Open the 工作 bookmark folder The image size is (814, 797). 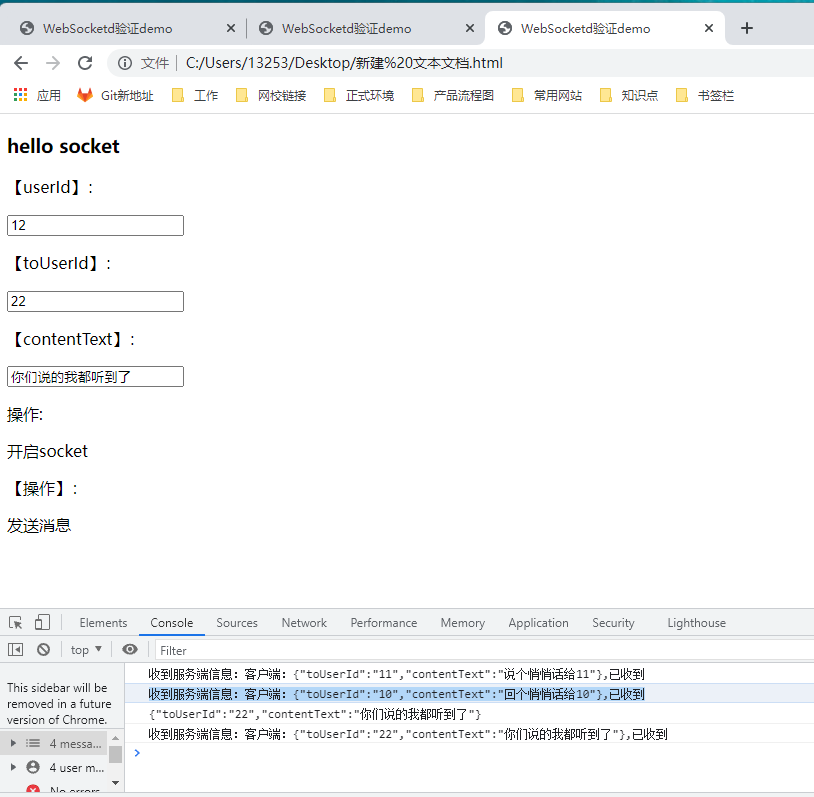pyautogui.click(x=195, y=96)
